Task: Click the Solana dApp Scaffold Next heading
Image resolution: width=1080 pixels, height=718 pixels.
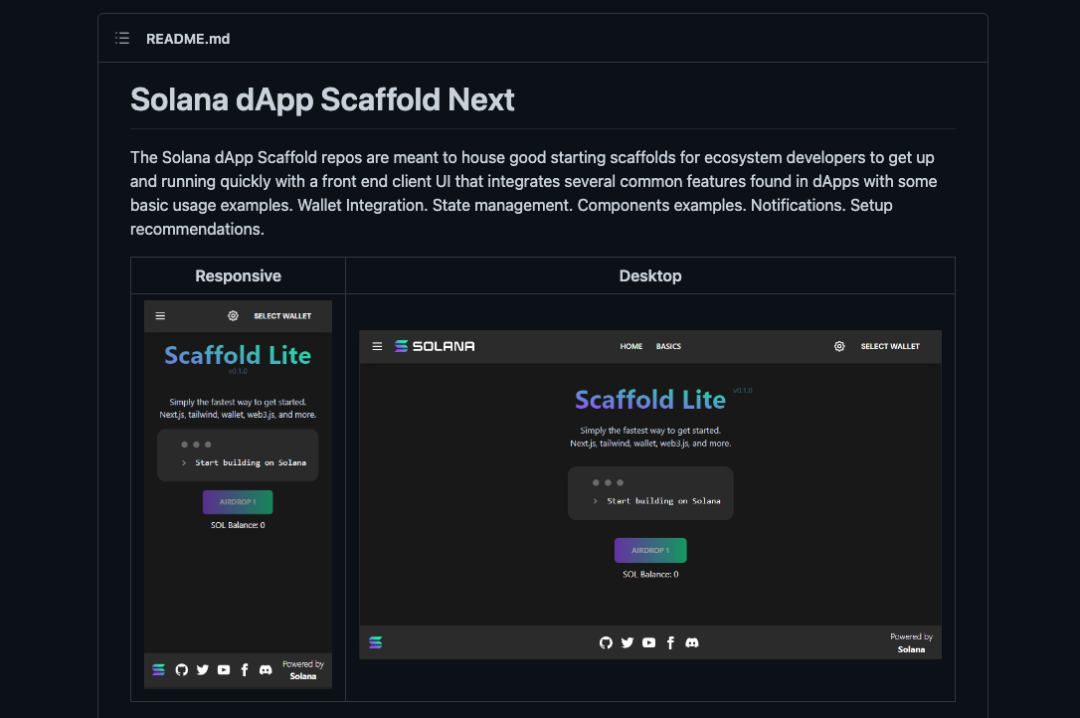Action: coord(322,99)
